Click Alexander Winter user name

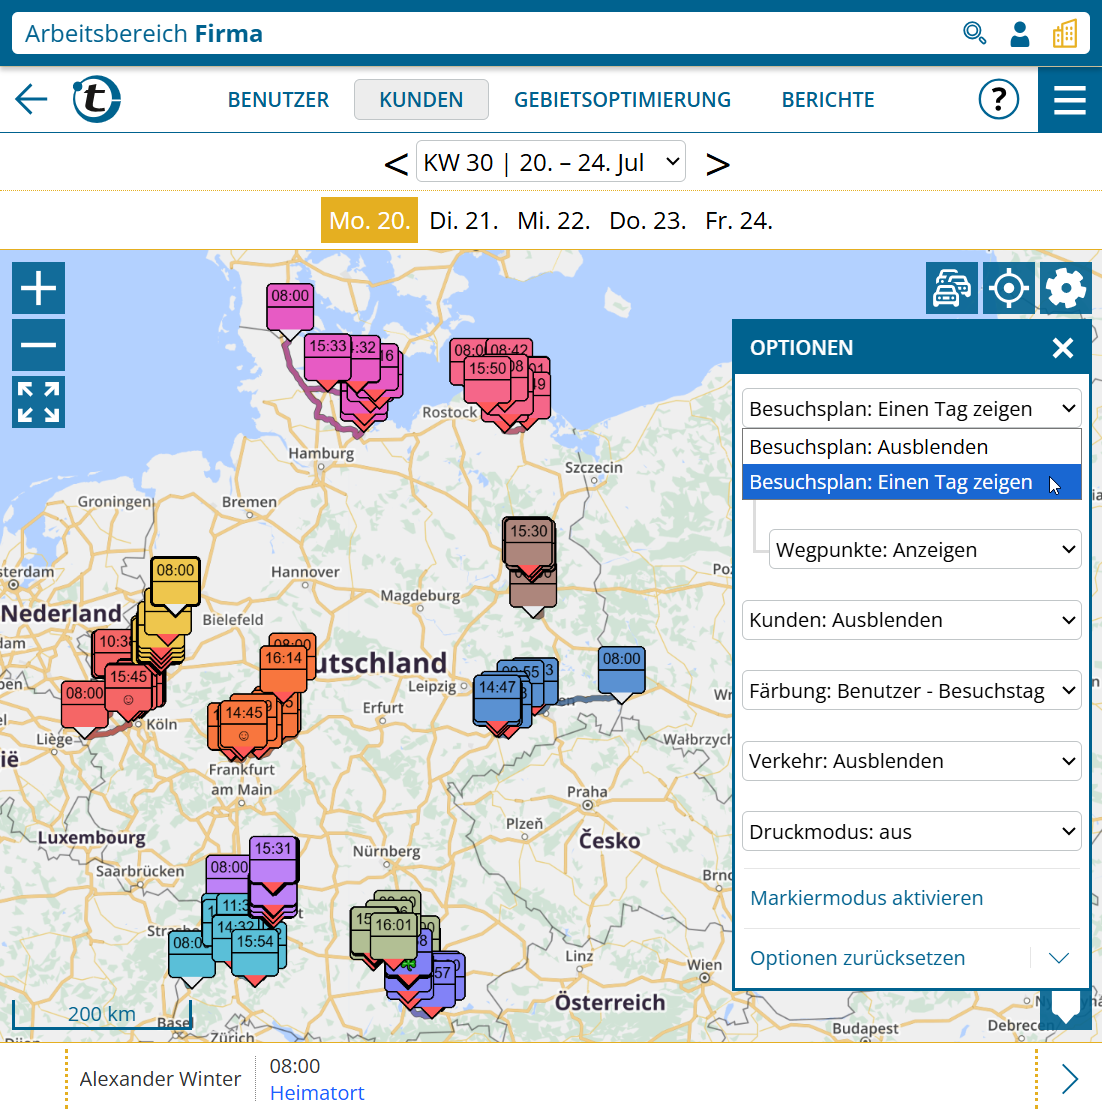tap(160, 1079)
